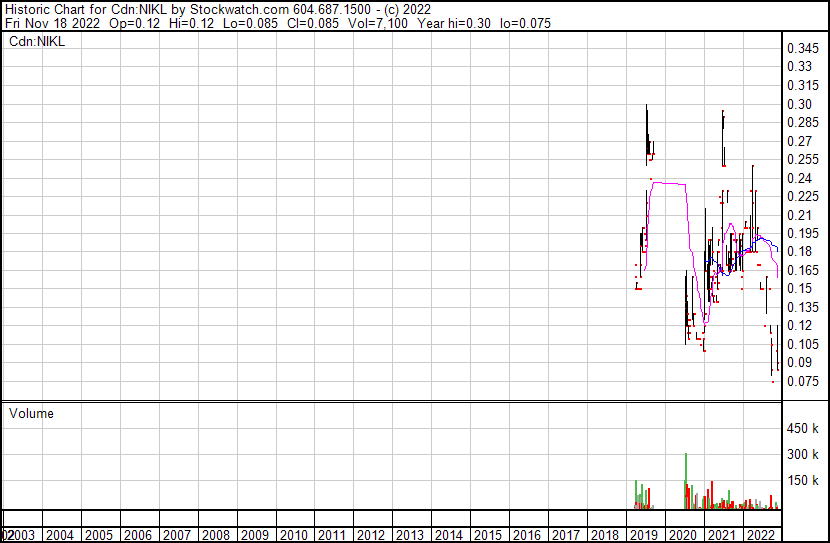Click the Cdn:NIKL symbol label in the chart corner
830x543 pixels.
pos(37,42)
